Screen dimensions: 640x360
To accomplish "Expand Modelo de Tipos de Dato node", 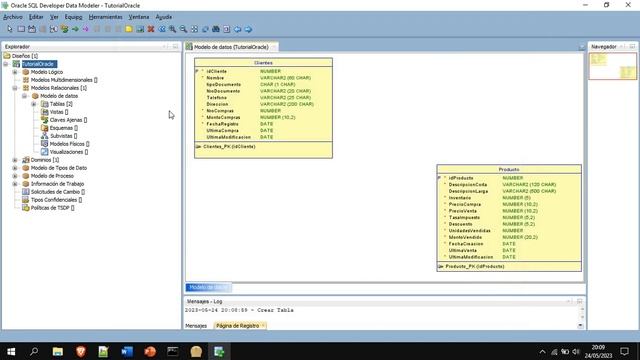I will coord(15,168).
